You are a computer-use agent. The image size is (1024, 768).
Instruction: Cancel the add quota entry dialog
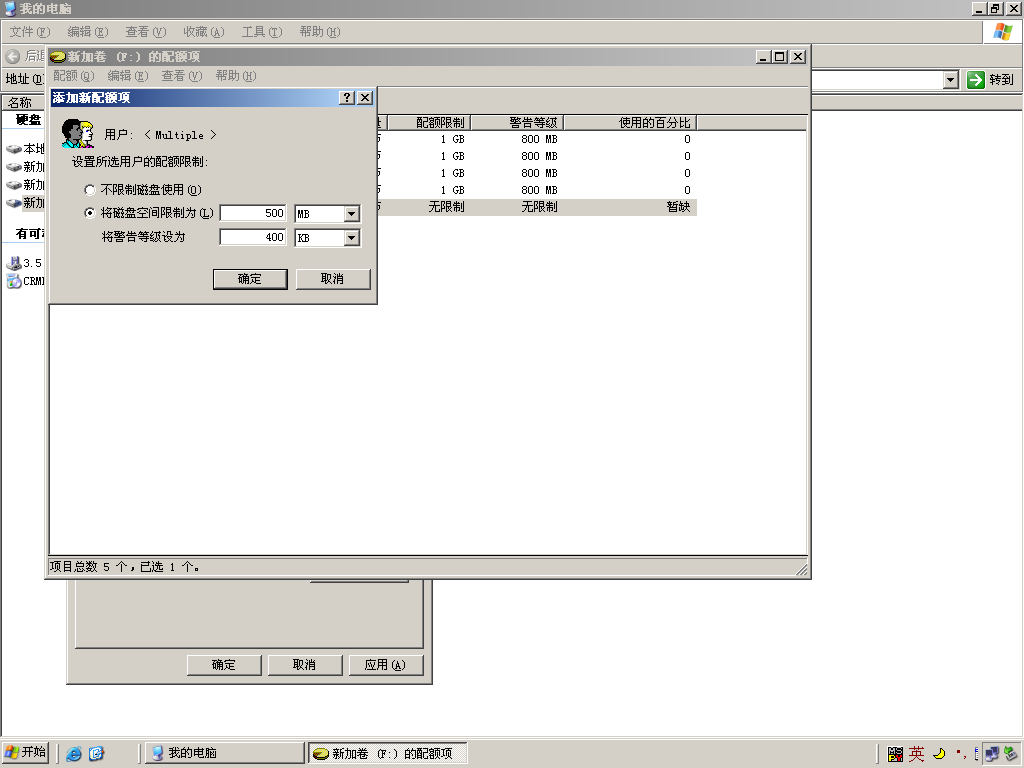[x=333, y=279]
